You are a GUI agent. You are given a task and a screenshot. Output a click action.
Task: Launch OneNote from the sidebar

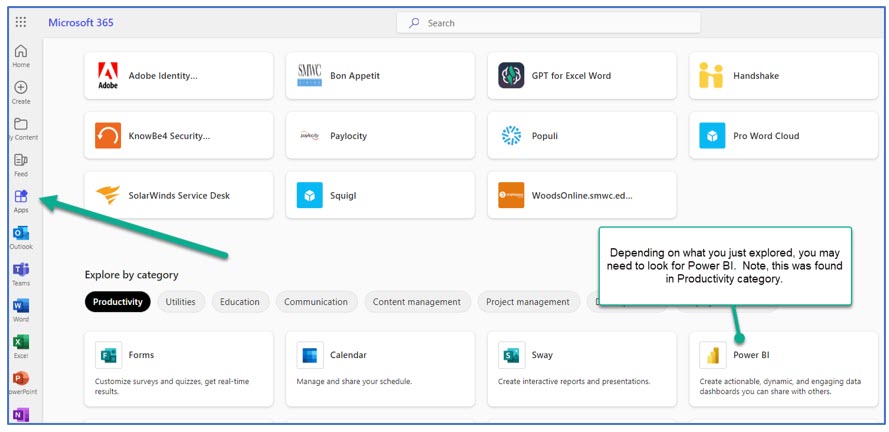pos(21,416)
